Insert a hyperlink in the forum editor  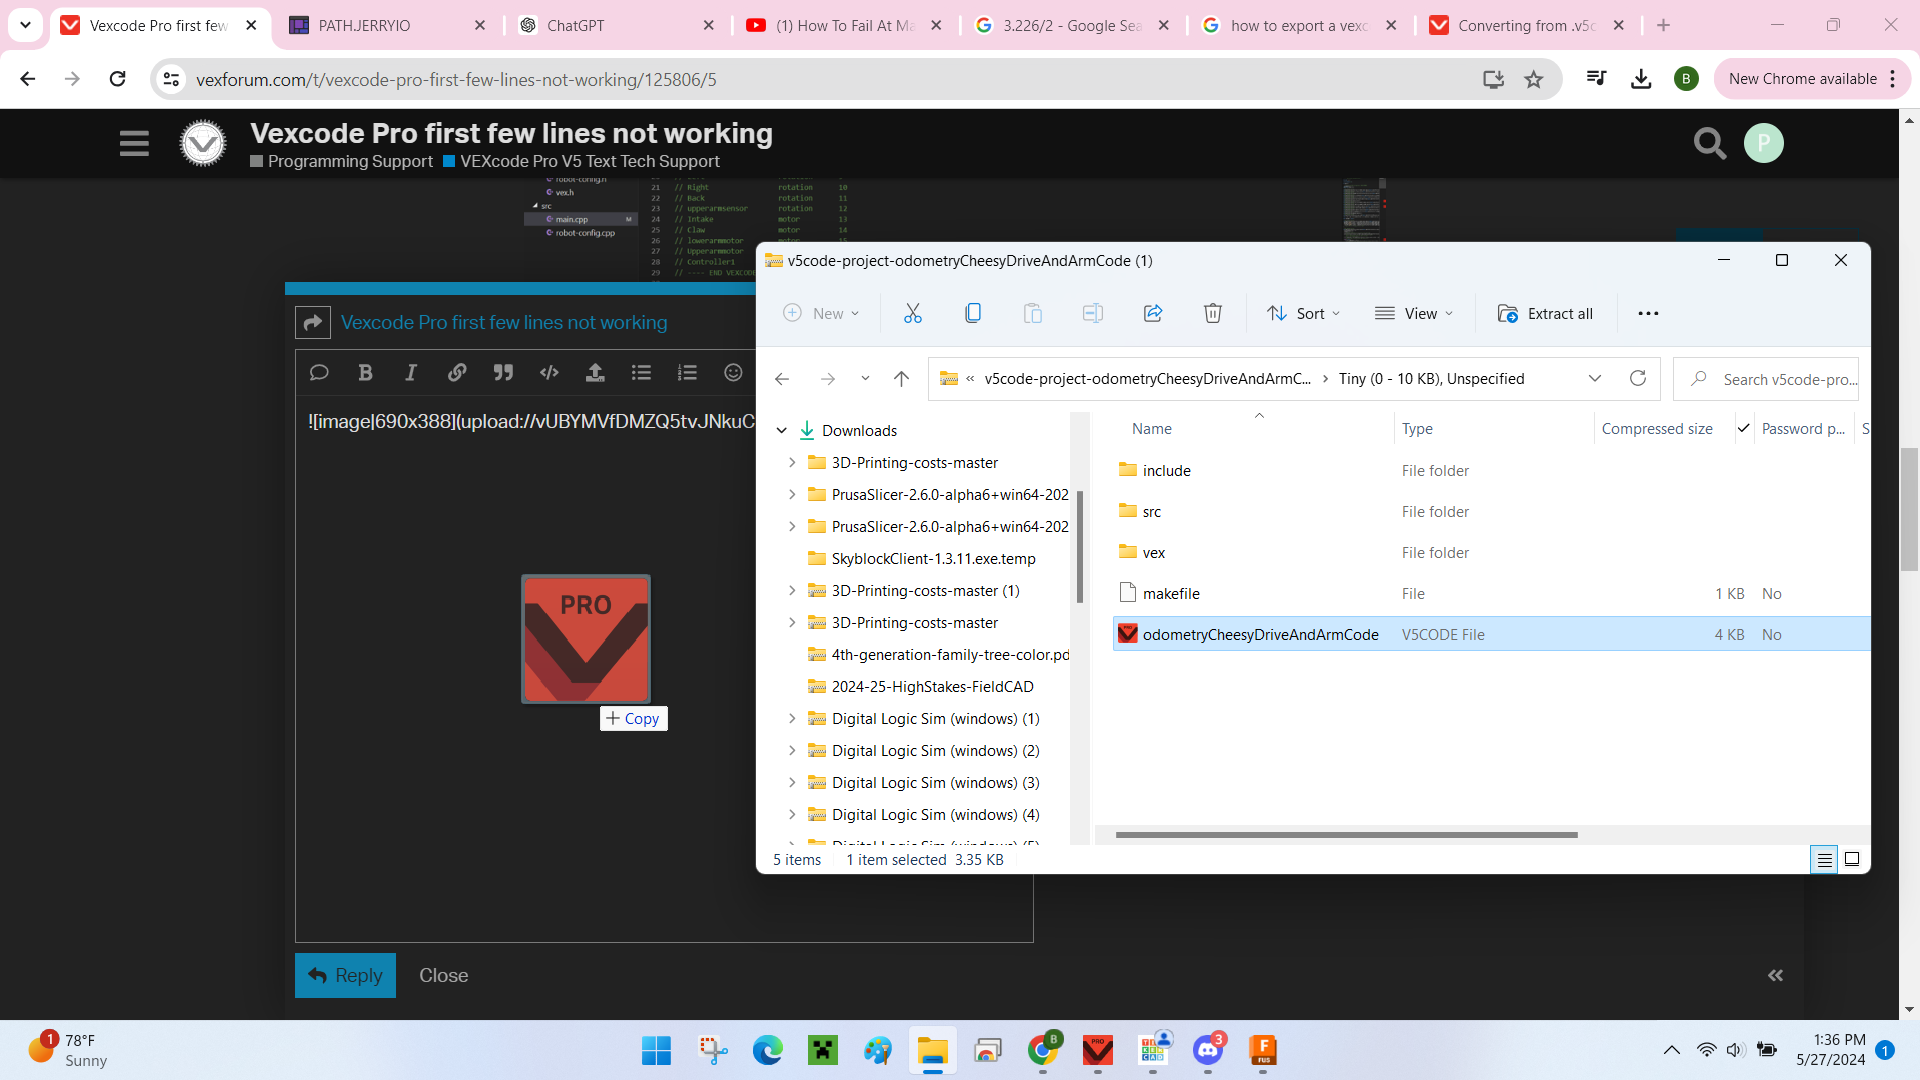click(x=457, y=372)
